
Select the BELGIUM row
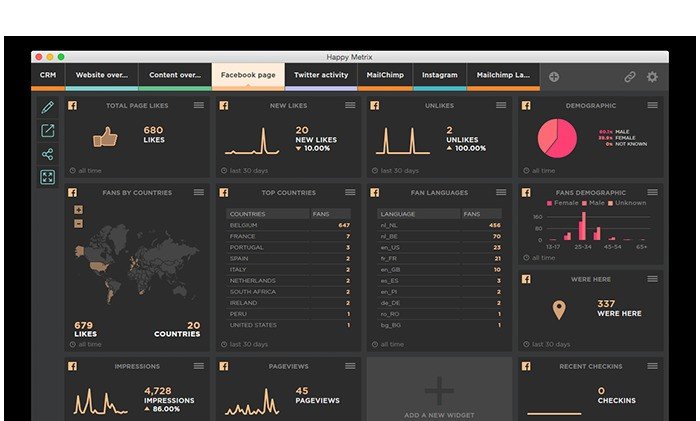pos(289,225)
